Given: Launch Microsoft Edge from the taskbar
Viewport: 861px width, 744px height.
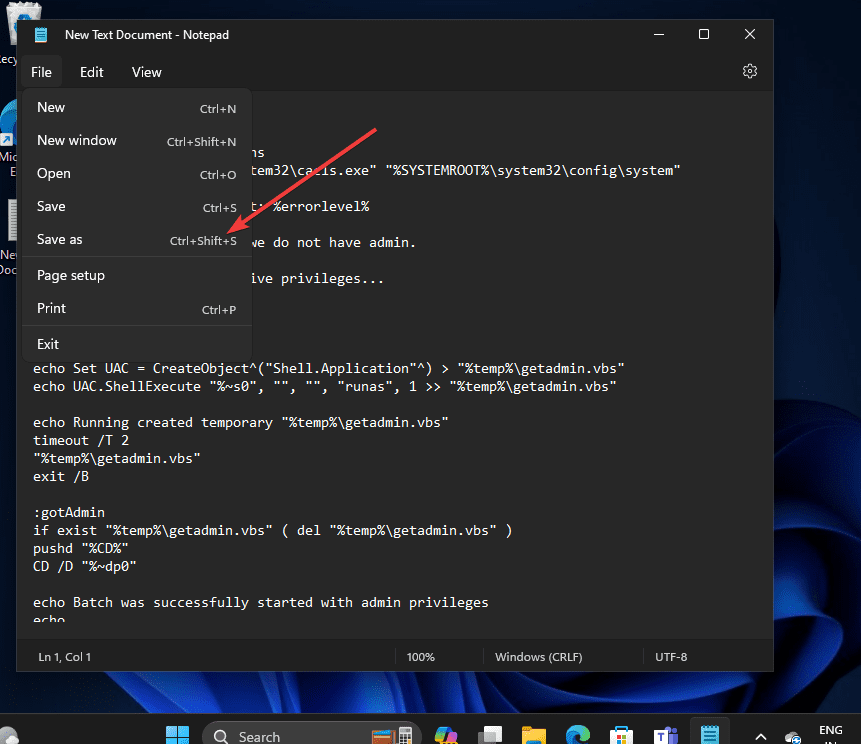Looking at the screenshot, I should (578, 735).
